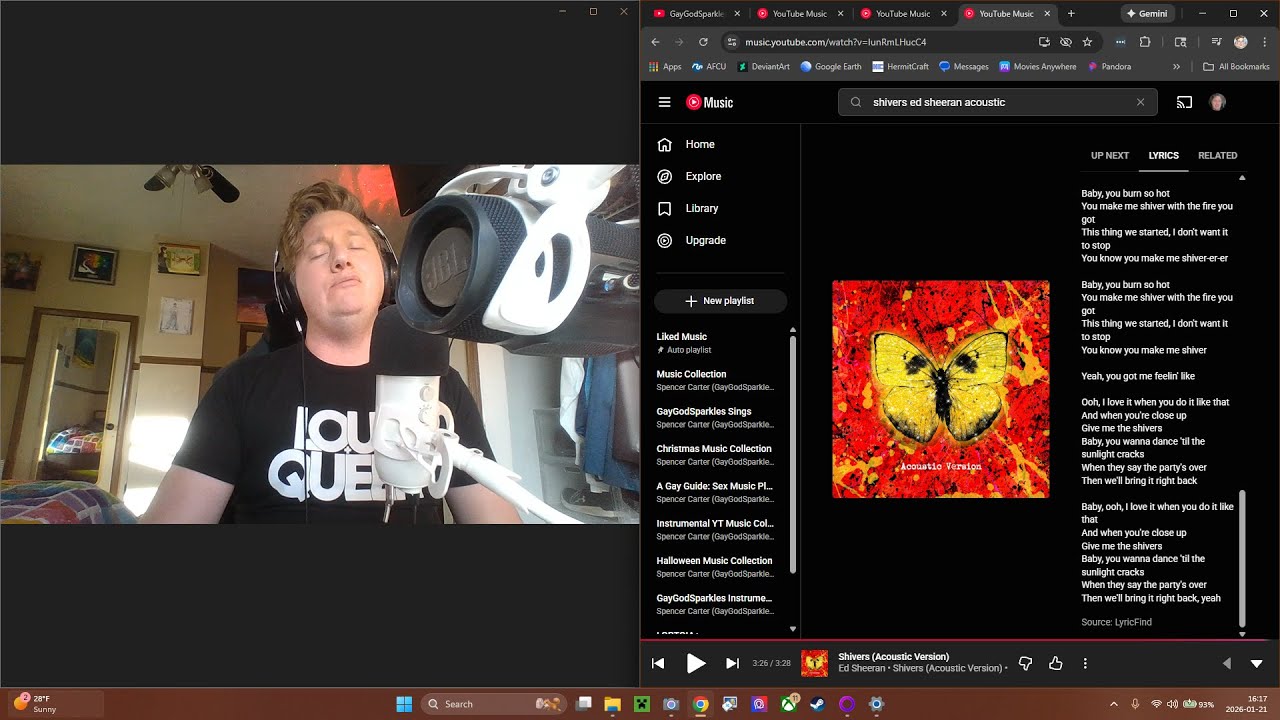Image resolution: width=1280 pixels, height=720 pixels.
Task: Switch to the GayGodSparkles YouTube tab
Action: (696, 14)
